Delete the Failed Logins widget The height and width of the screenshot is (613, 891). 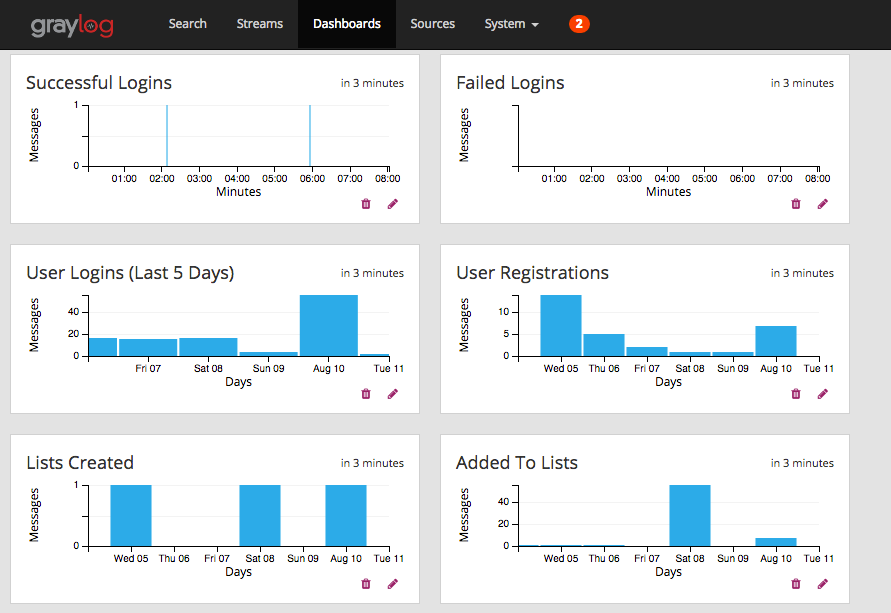pos(796,204)
